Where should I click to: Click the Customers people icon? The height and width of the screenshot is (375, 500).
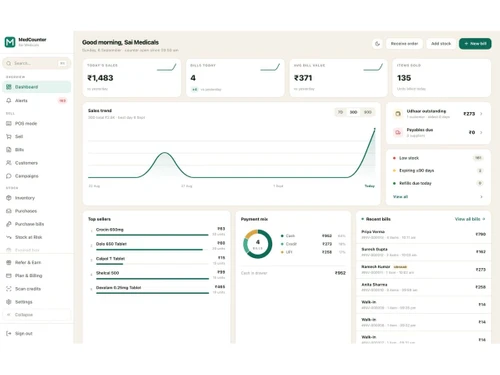9,163
